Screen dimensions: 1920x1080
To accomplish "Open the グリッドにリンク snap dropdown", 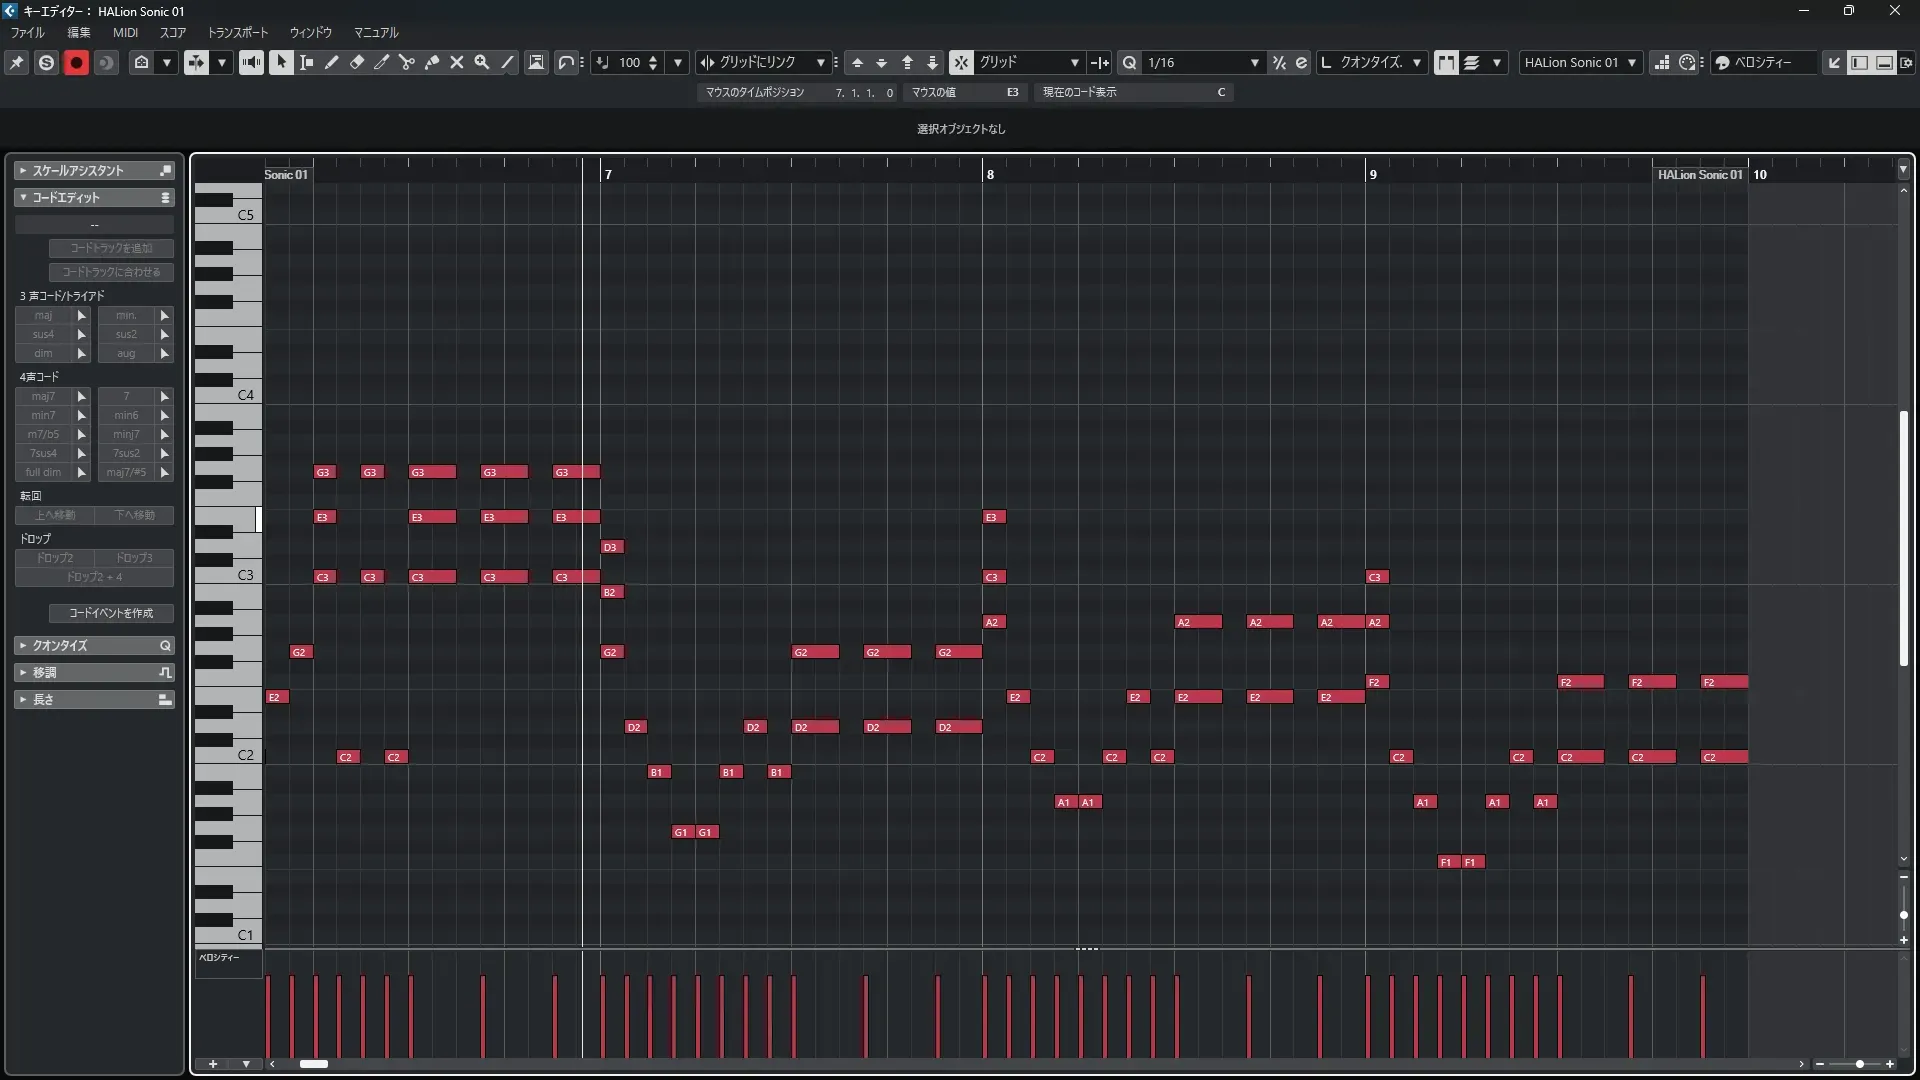I will (x=820, y=62).
